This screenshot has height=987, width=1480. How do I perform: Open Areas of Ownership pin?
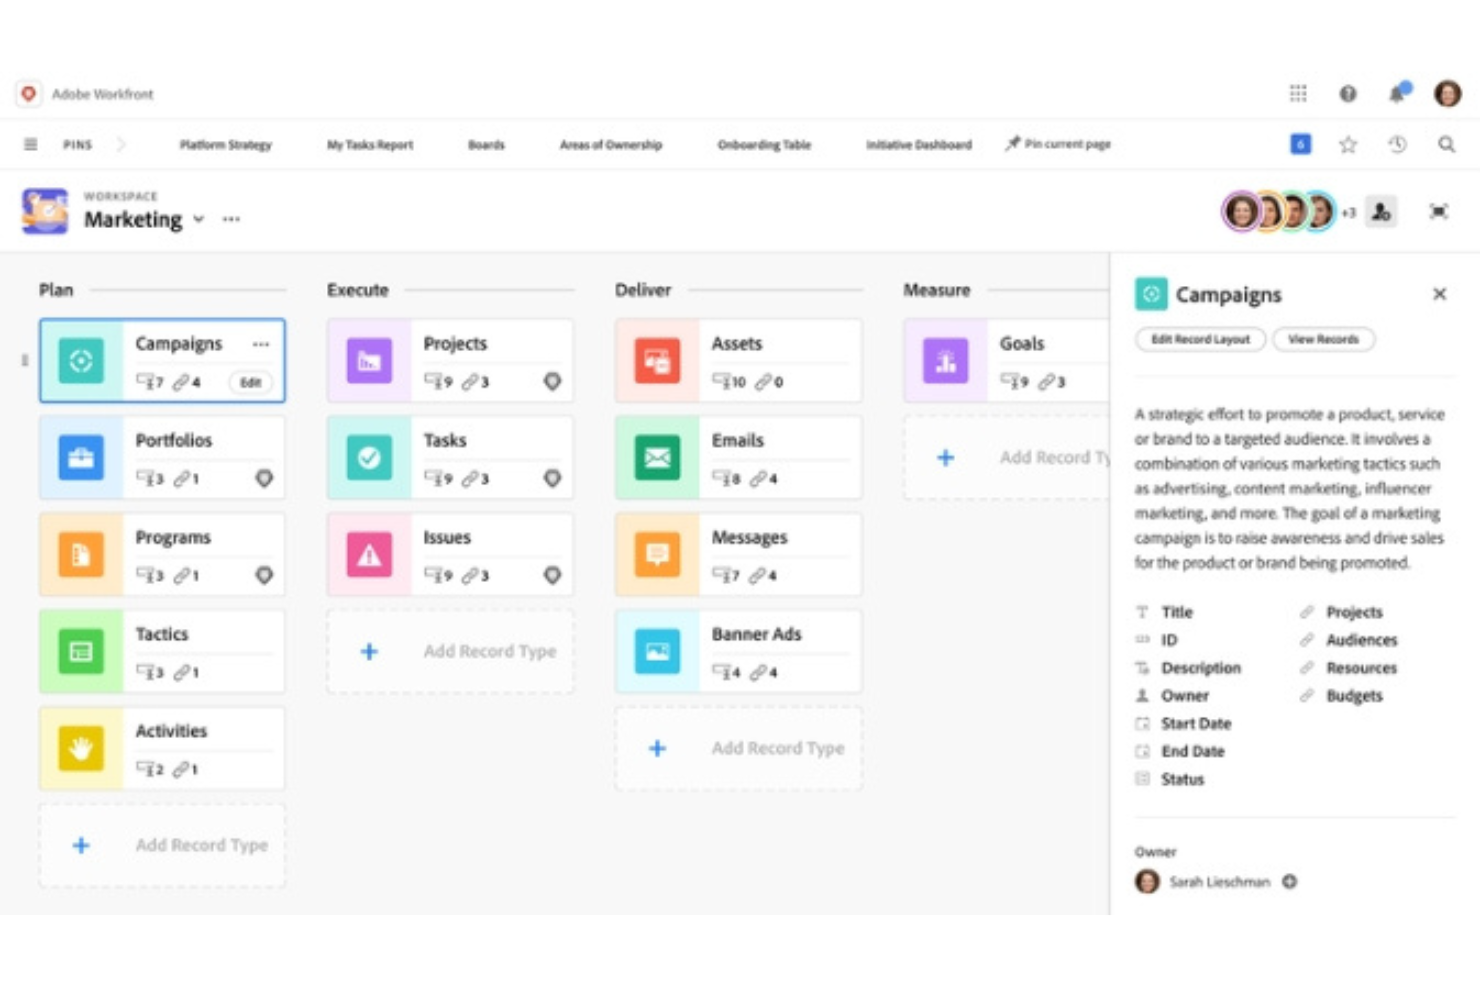coord(611,144)
